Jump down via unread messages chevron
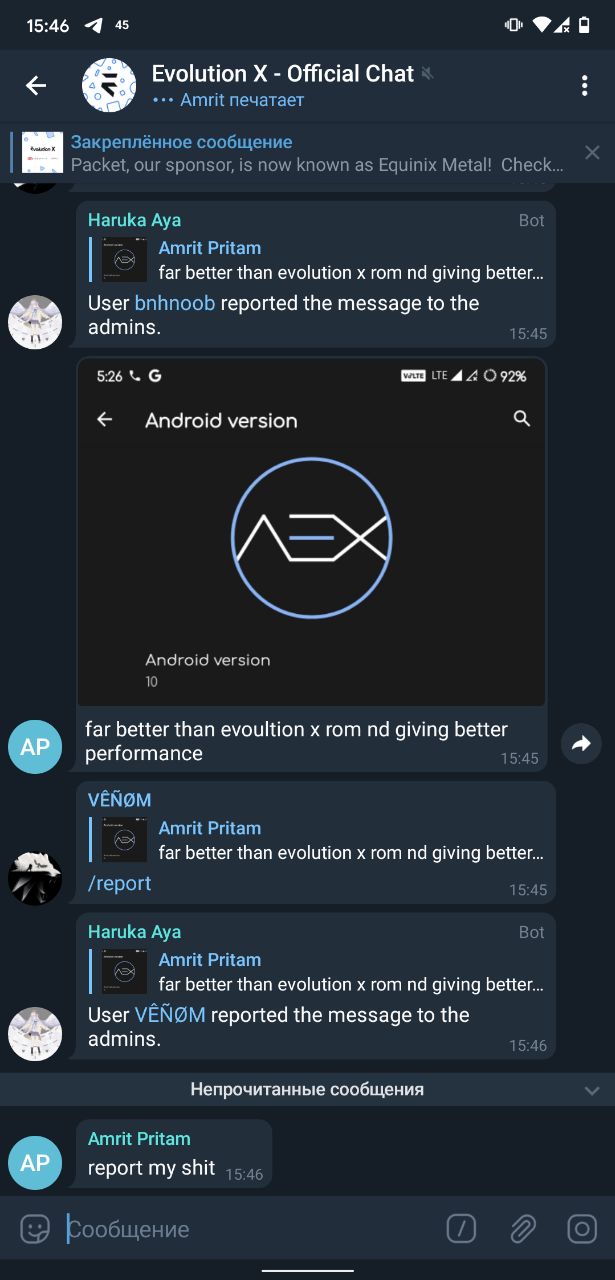This screenshot has width=615, height=1280. point(592,1090)
